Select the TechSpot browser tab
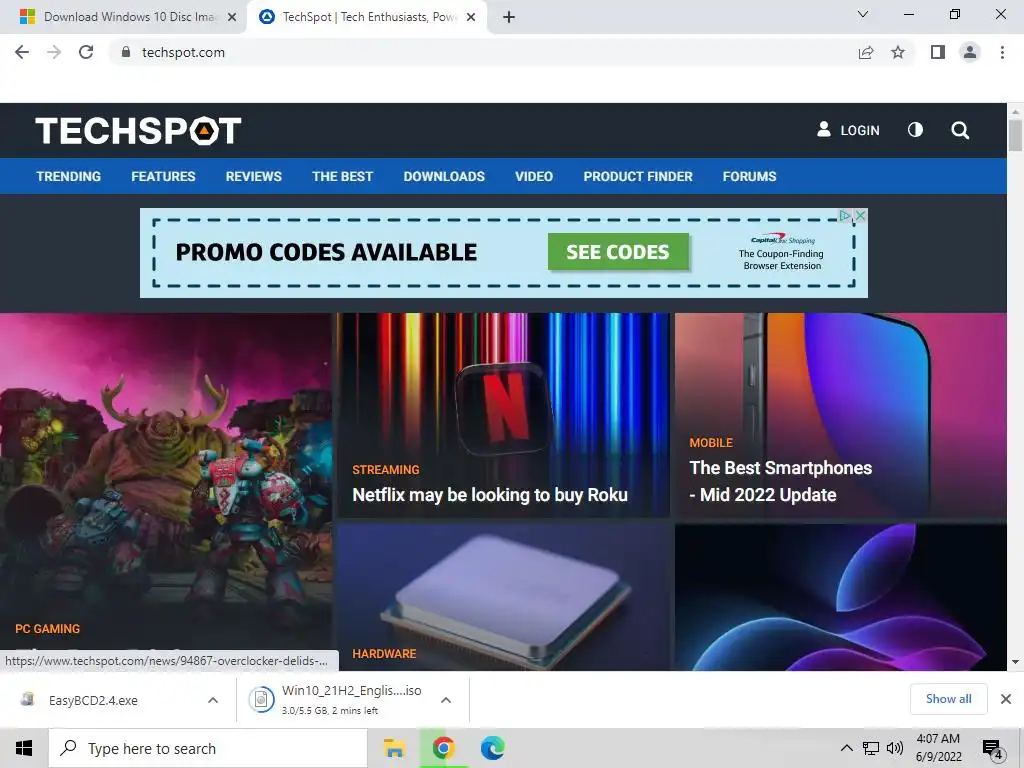Image resolution: width=1024 pixels, height=768 pixels. coord(367,17)
